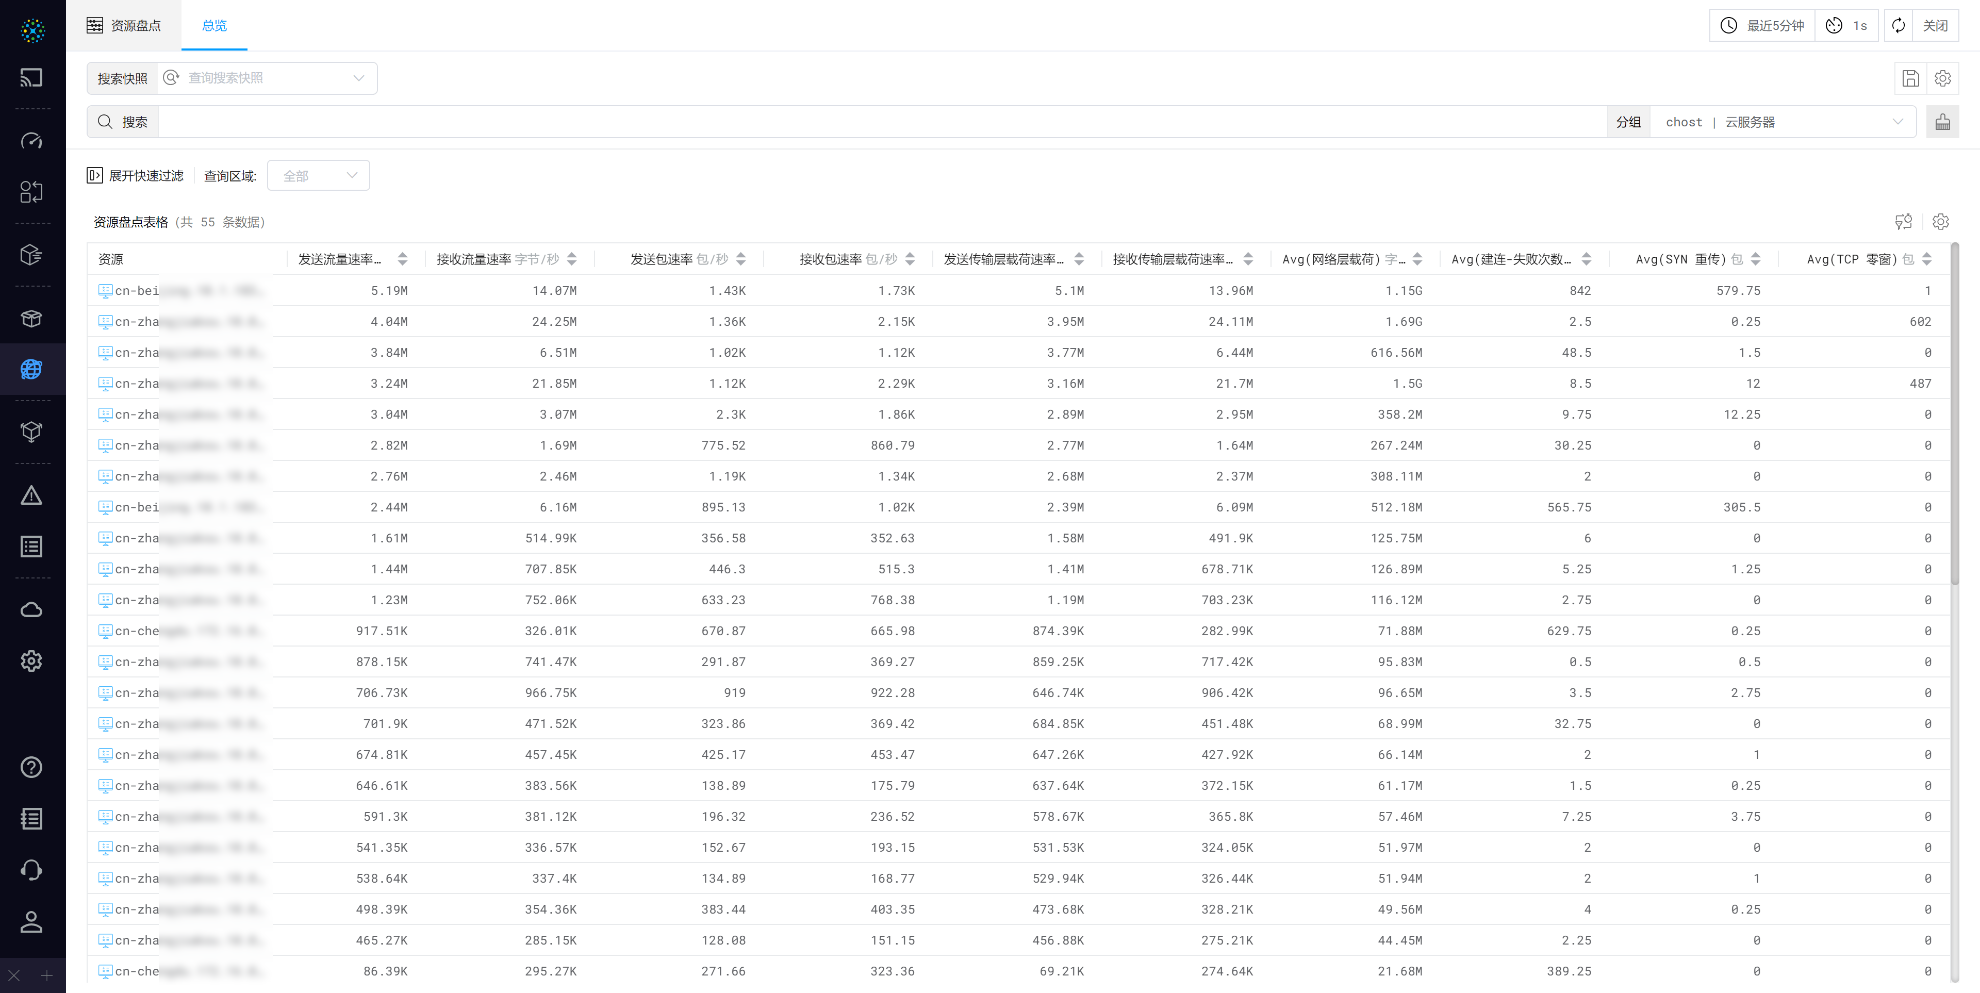Open the 搜索快照 snapshot dropdown
This screenshot has height=993, width=1980.
(267, 78)
